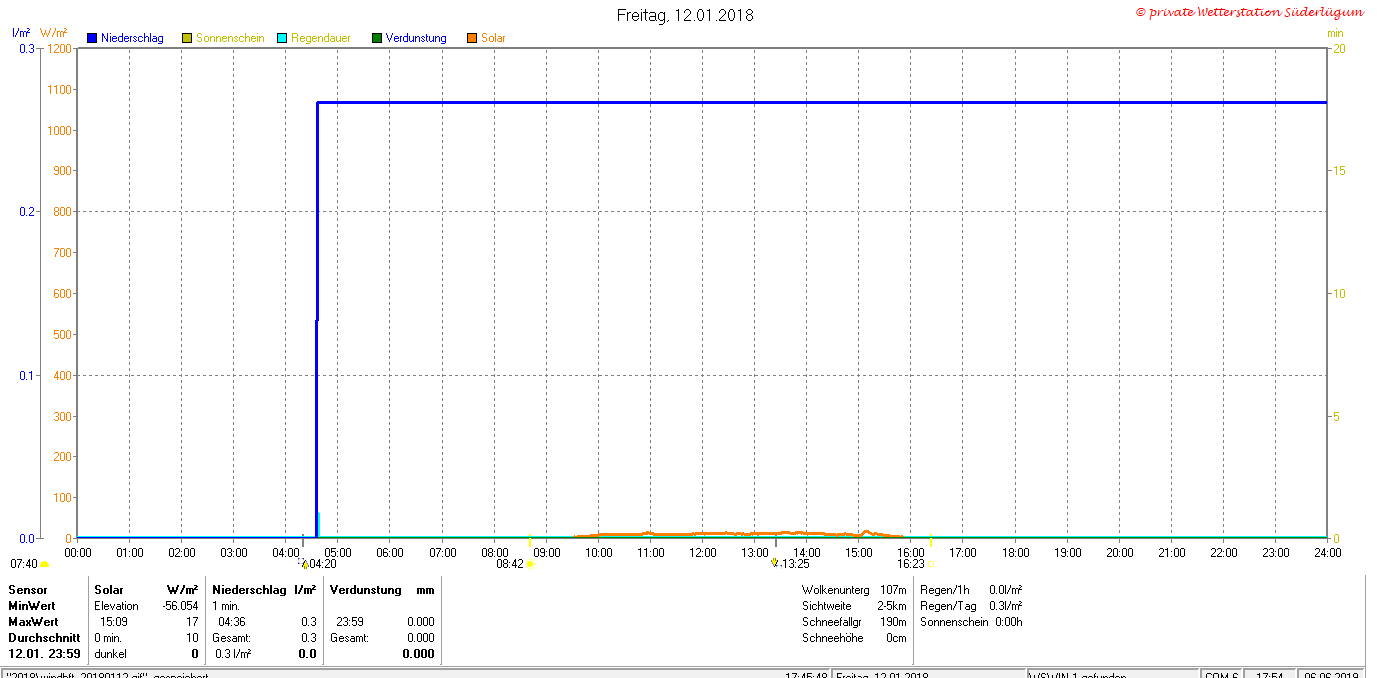The width and height of the screenshot is (1396, 678).
Task: Click the sun icon next to 08:42
Action: [x=530, y=564]
